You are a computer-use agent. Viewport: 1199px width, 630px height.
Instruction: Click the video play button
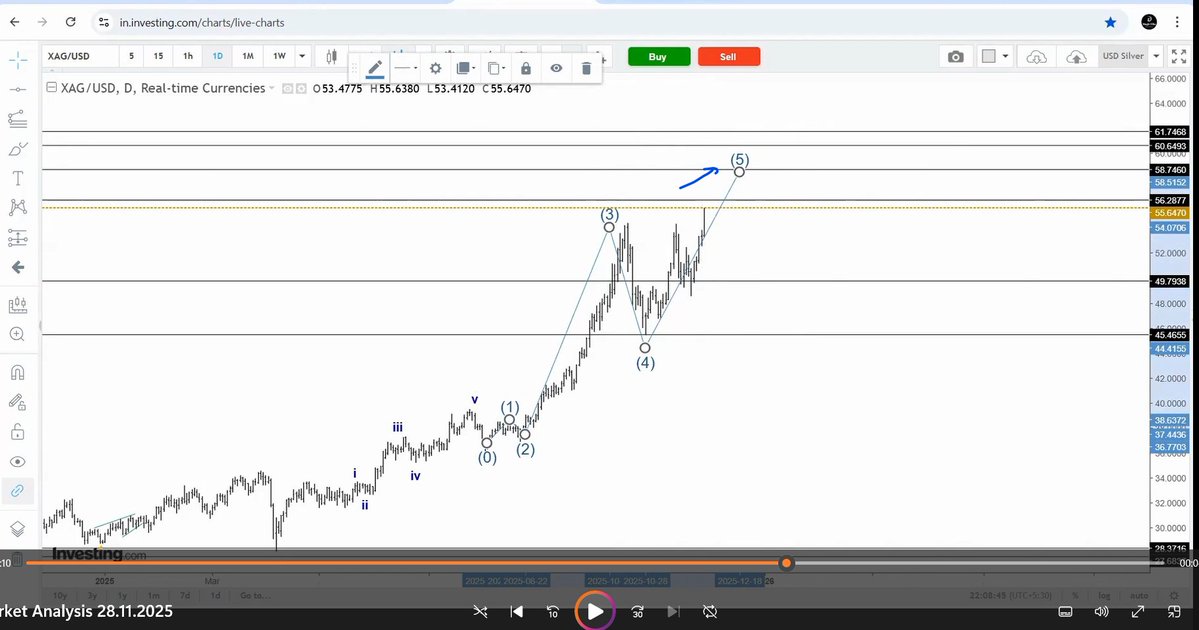(x=595, y=611)
